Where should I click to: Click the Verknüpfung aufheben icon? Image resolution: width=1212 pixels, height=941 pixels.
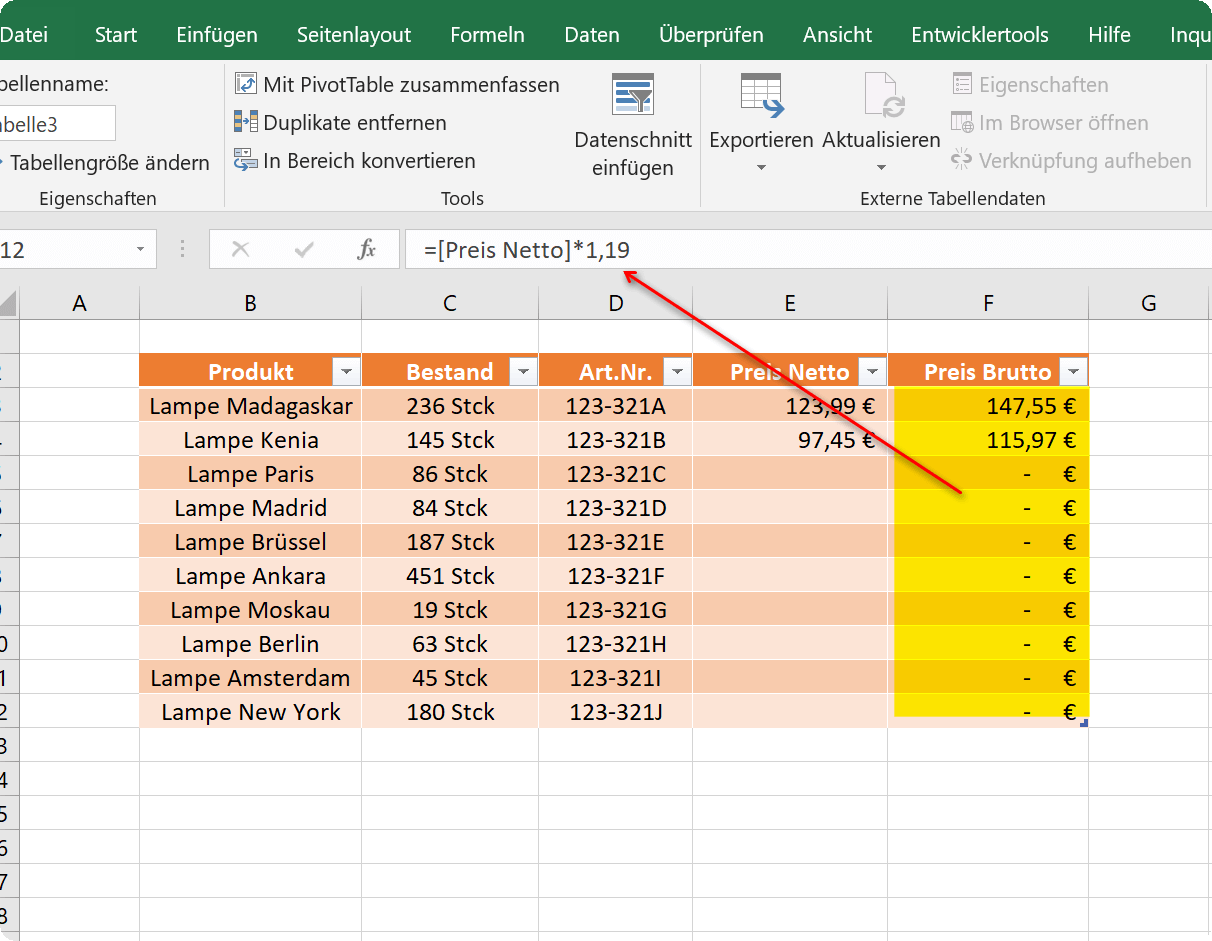point(962,160)
